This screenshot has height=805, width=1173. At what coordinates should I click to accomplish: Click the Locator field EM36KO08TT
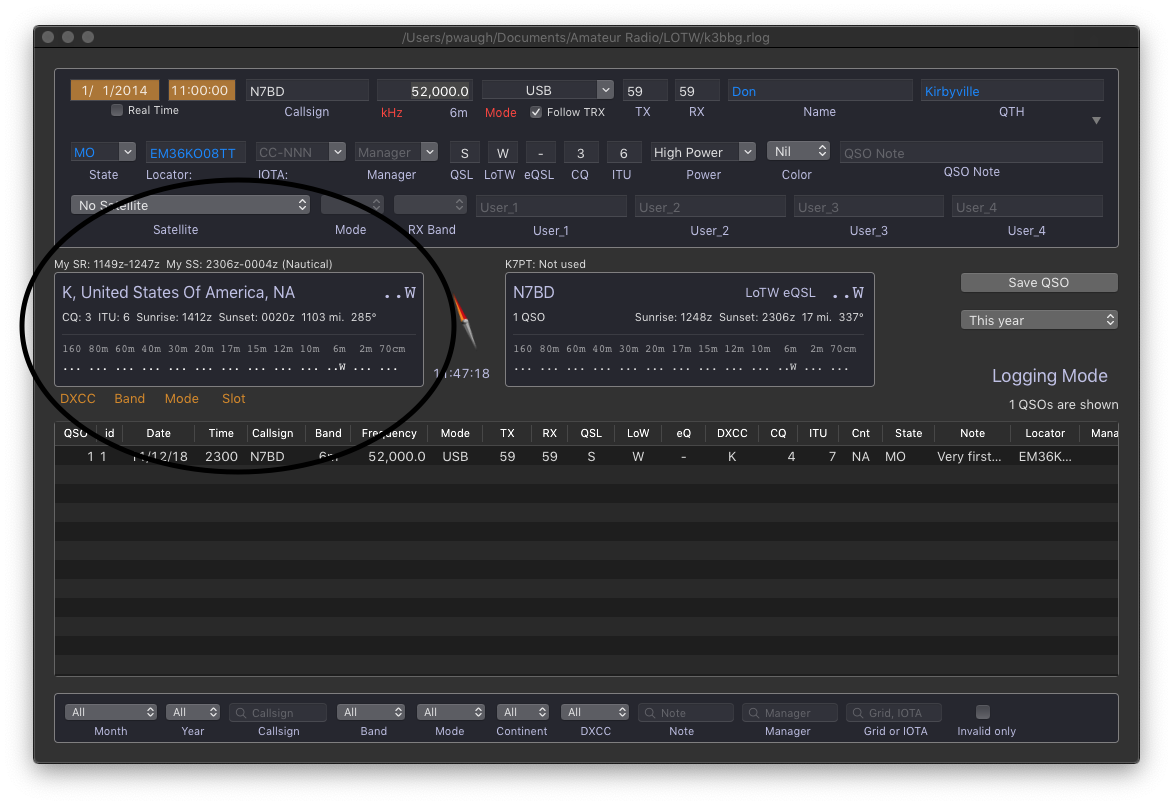point(195,153)
